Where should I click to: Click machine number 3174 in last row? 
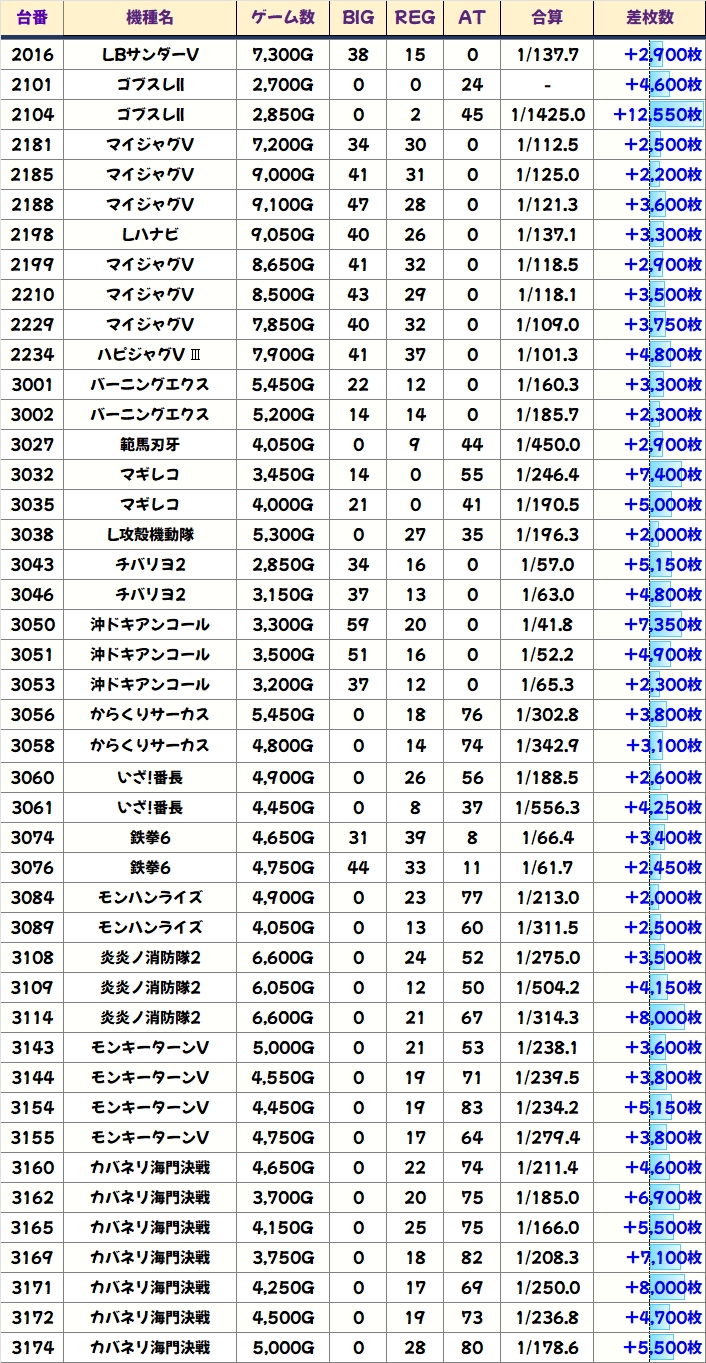pos(32,1347)
